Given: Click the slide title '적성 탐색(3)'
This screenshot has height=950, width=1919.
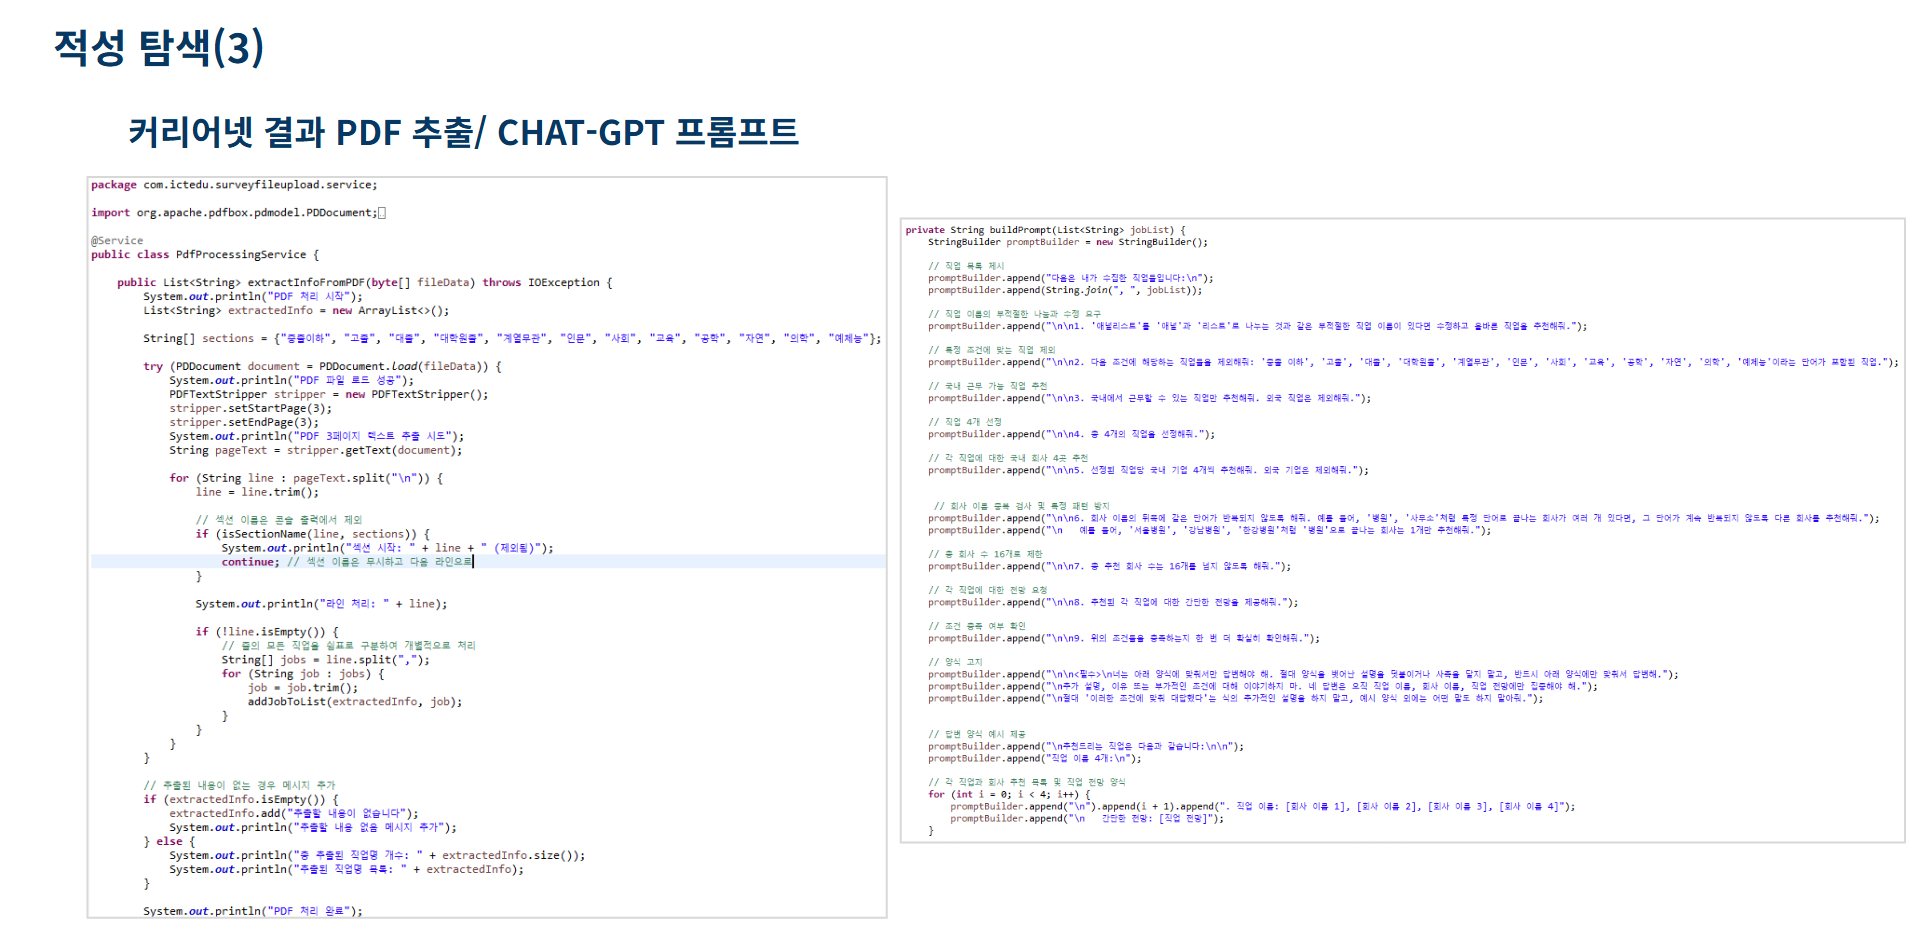Looking at the screenshot, I should click(x=158, y=47).
